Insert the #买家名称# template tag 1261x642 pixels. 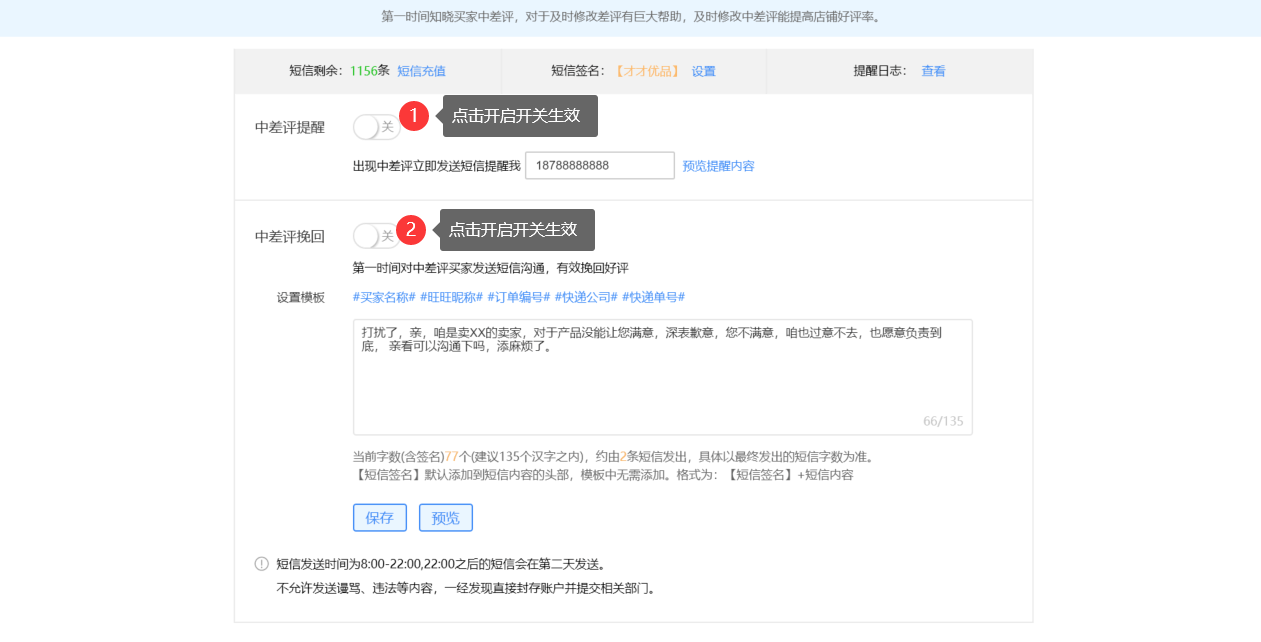[384, 297]
